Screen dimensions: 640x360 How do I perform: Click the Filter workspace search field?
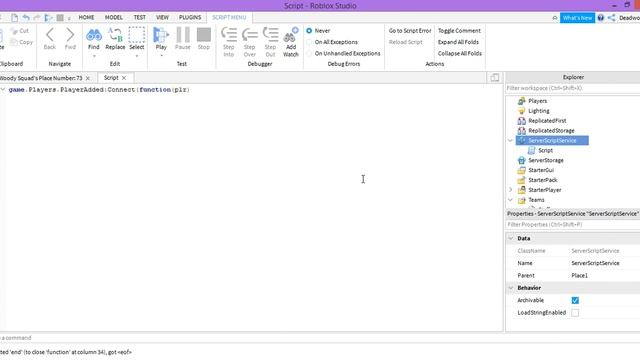(x=573, y=88)
